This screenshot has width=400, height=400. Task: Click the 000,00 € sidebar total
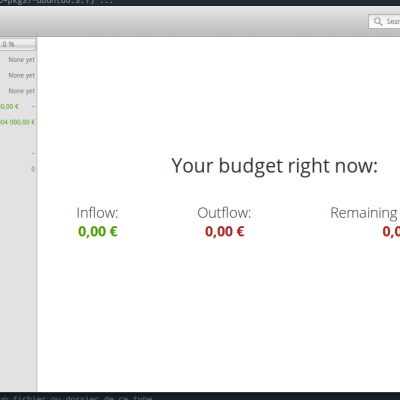point(17,122)
